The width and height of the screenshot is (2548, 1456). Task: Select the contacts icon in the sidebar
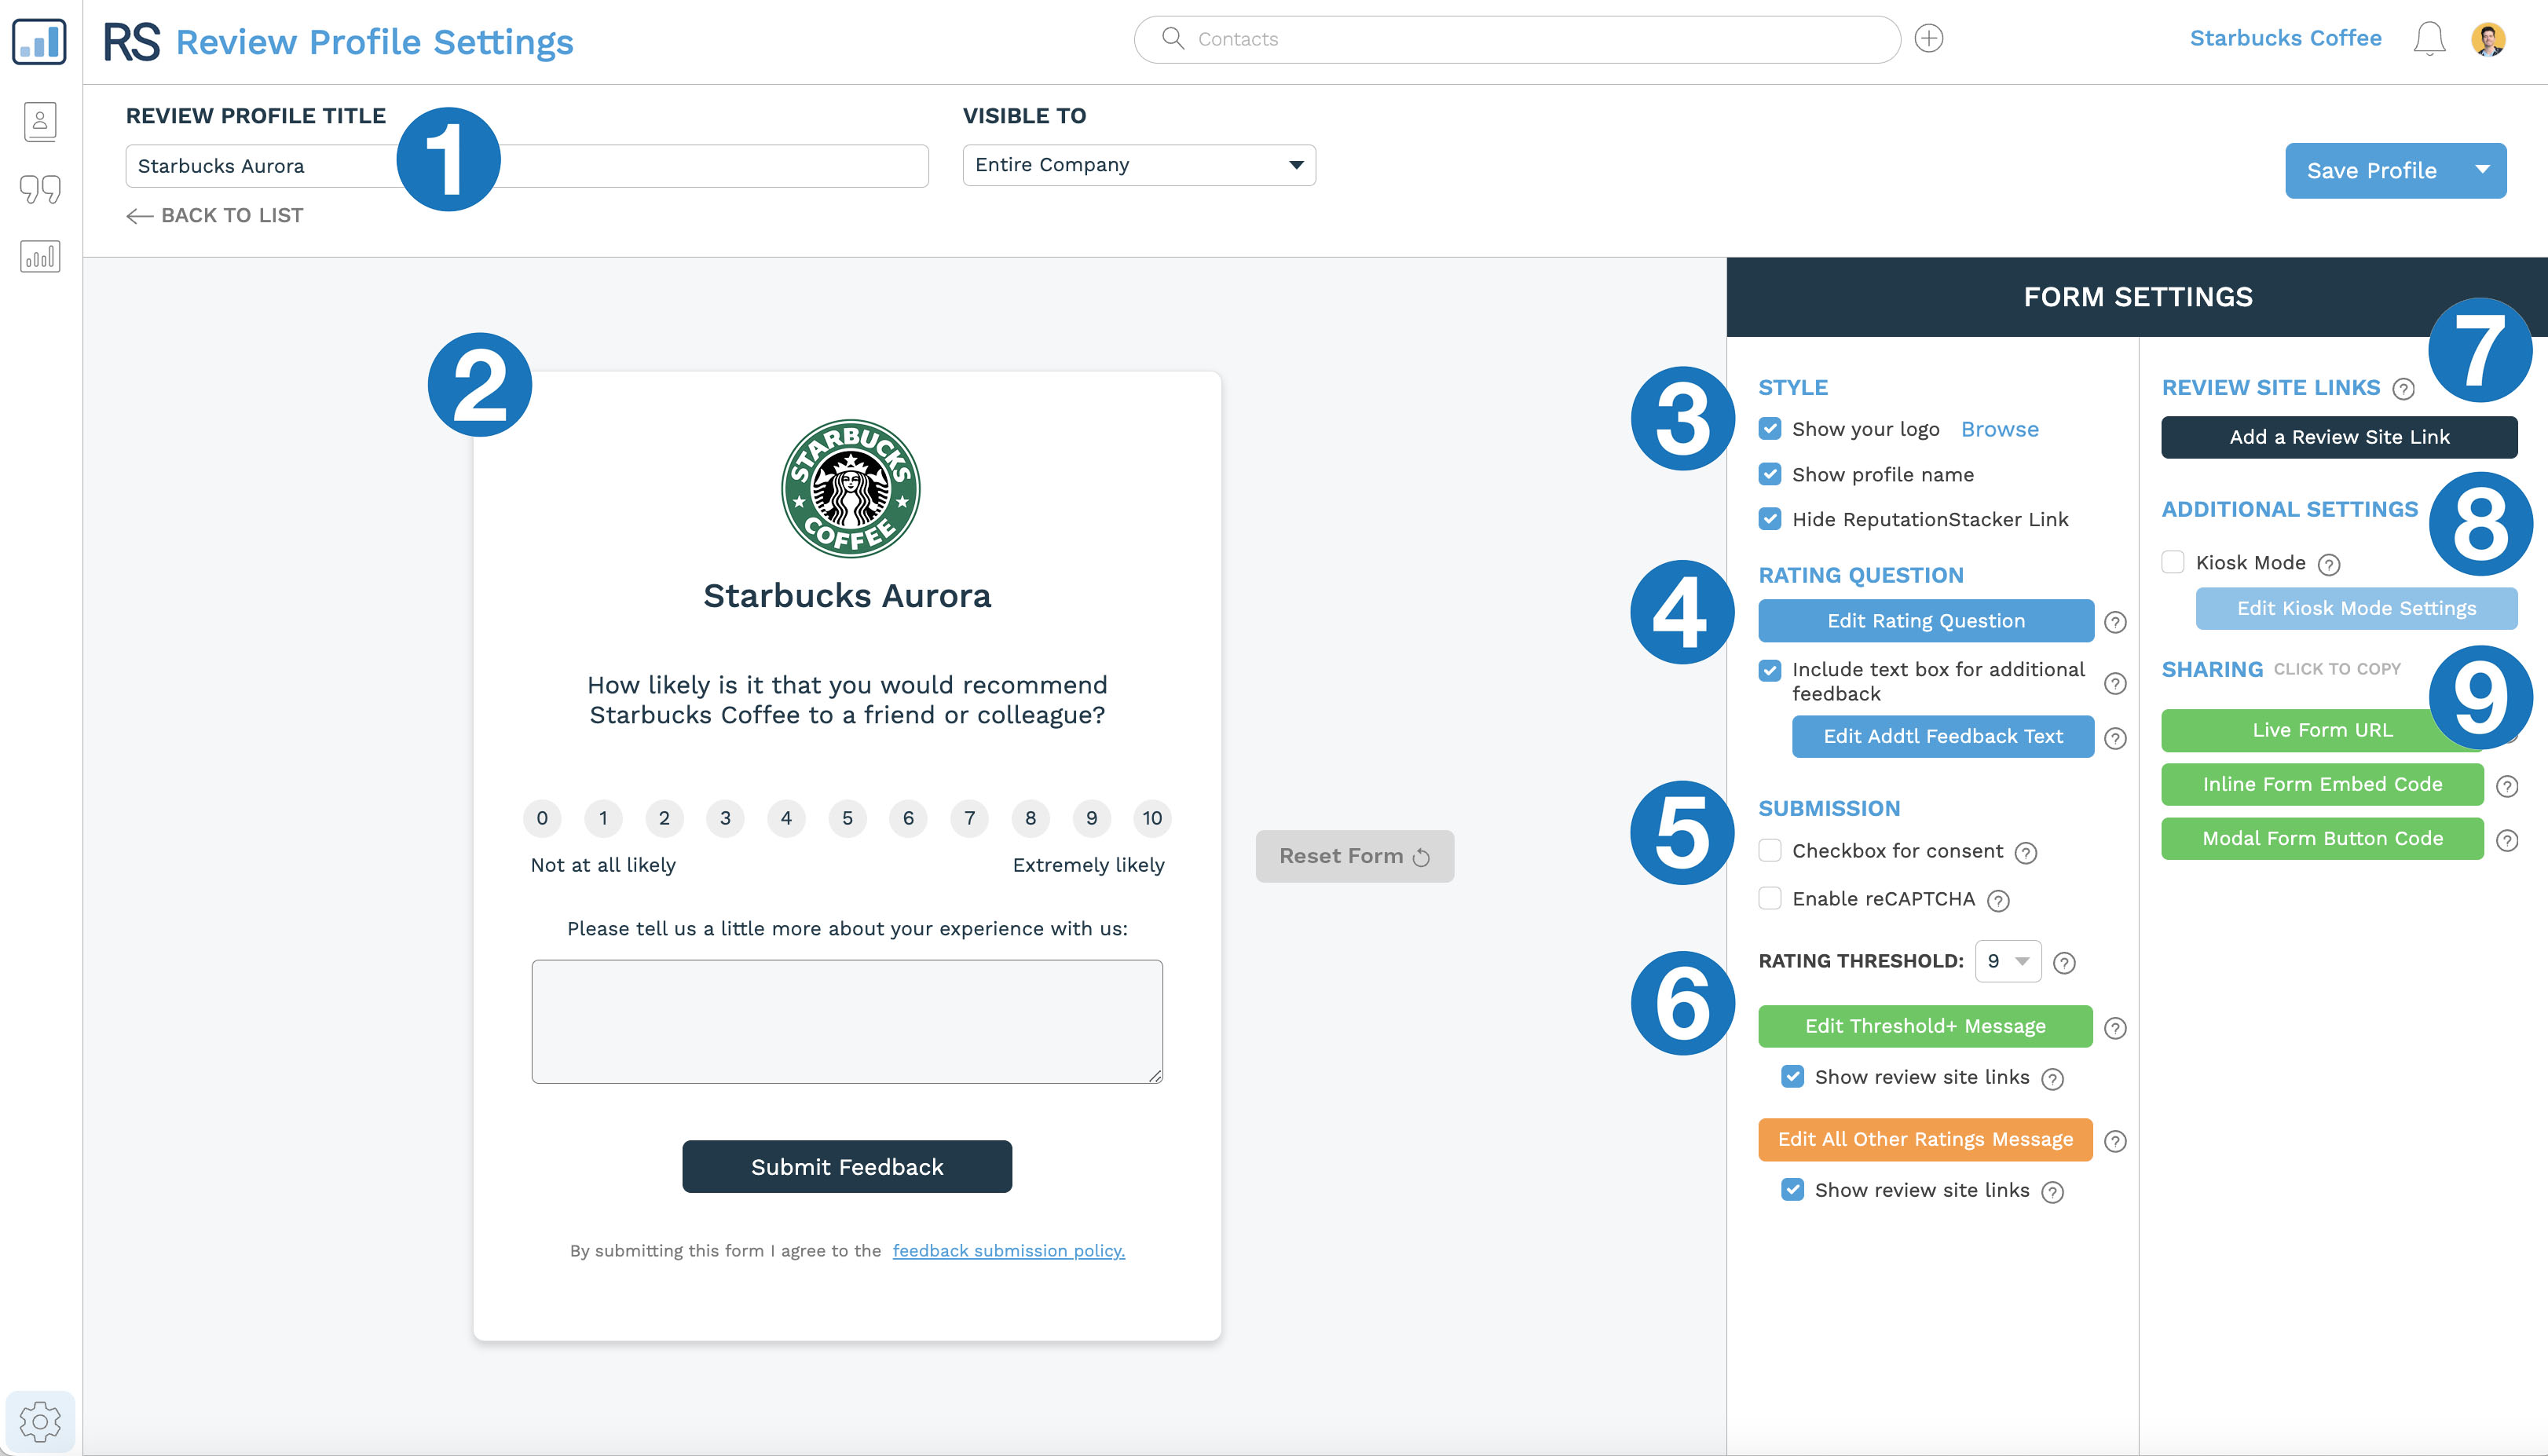coord(39,120)
